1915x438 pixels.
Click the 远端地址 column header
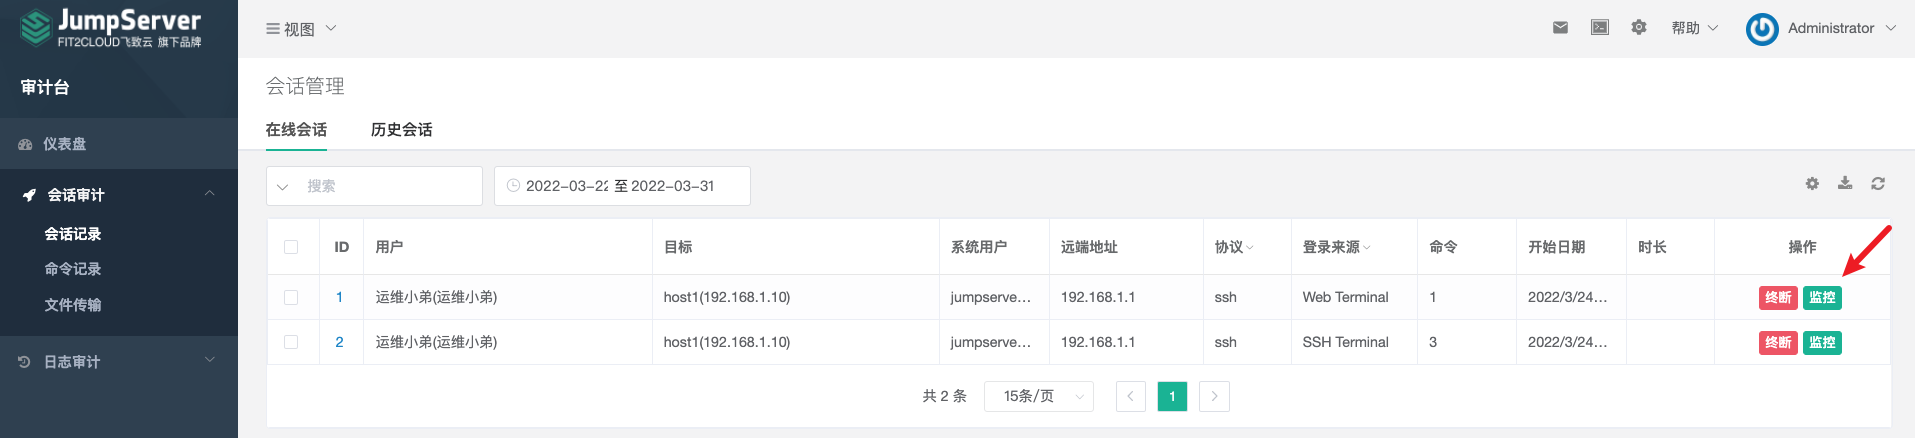[x=1089, y=247]
